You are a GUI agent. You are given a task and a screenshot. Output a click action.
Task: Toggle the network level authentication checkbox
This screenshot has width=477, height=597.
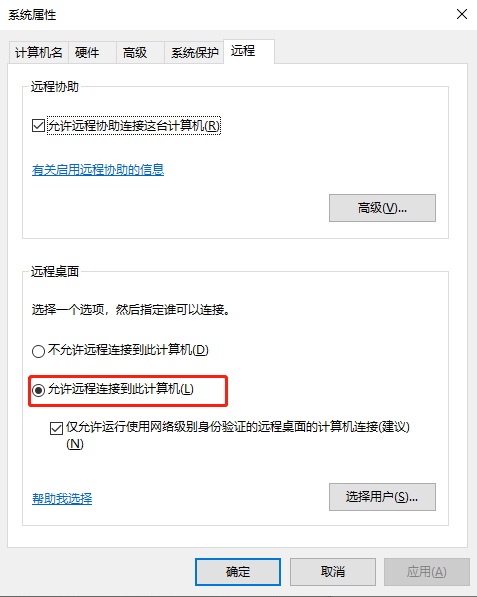click(56, 428)
